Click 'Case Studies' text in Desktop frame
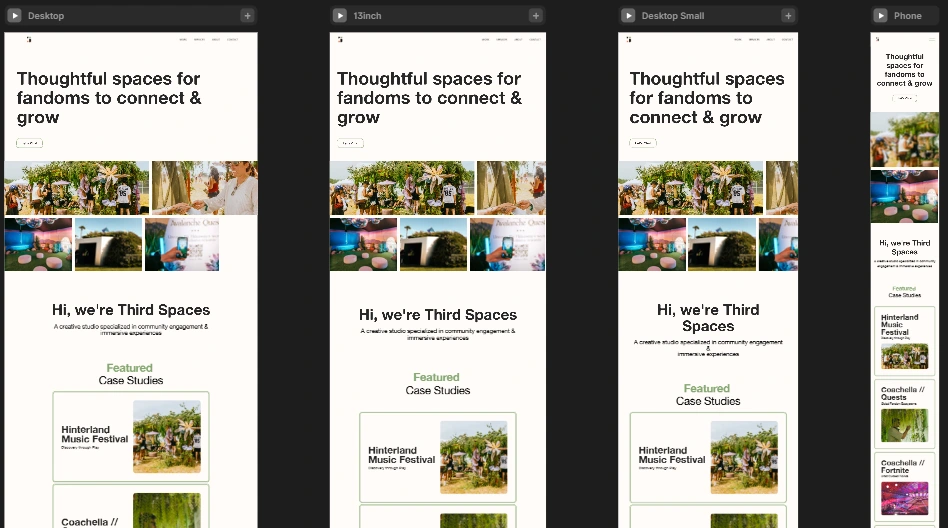The height and width of the screenshot is (528, 948). (131, 380)
